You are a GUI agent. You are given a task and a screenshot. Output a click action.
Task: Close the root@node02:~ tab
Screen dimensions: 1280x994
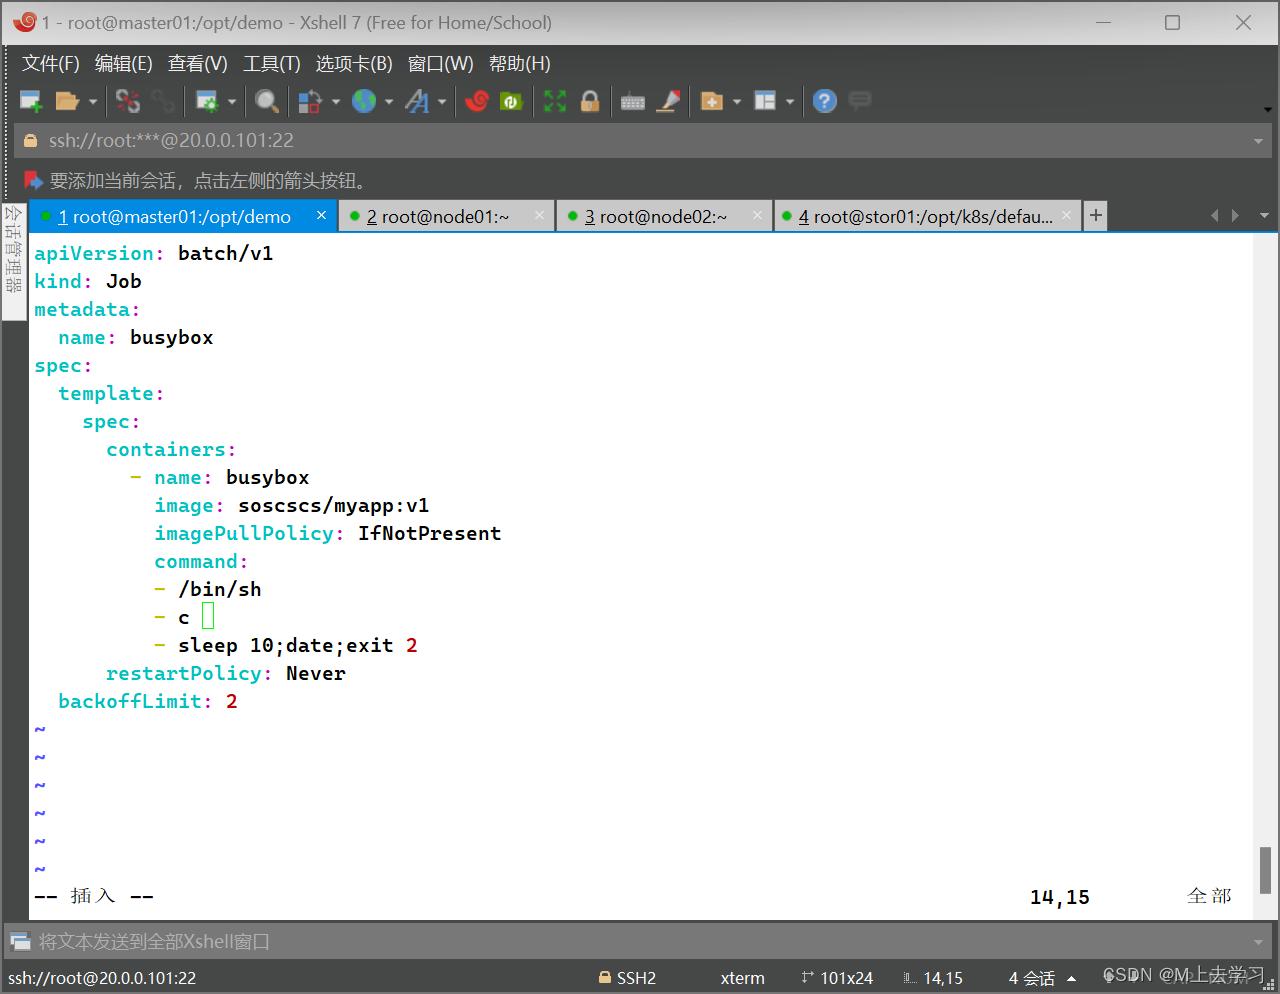(758, 215)
